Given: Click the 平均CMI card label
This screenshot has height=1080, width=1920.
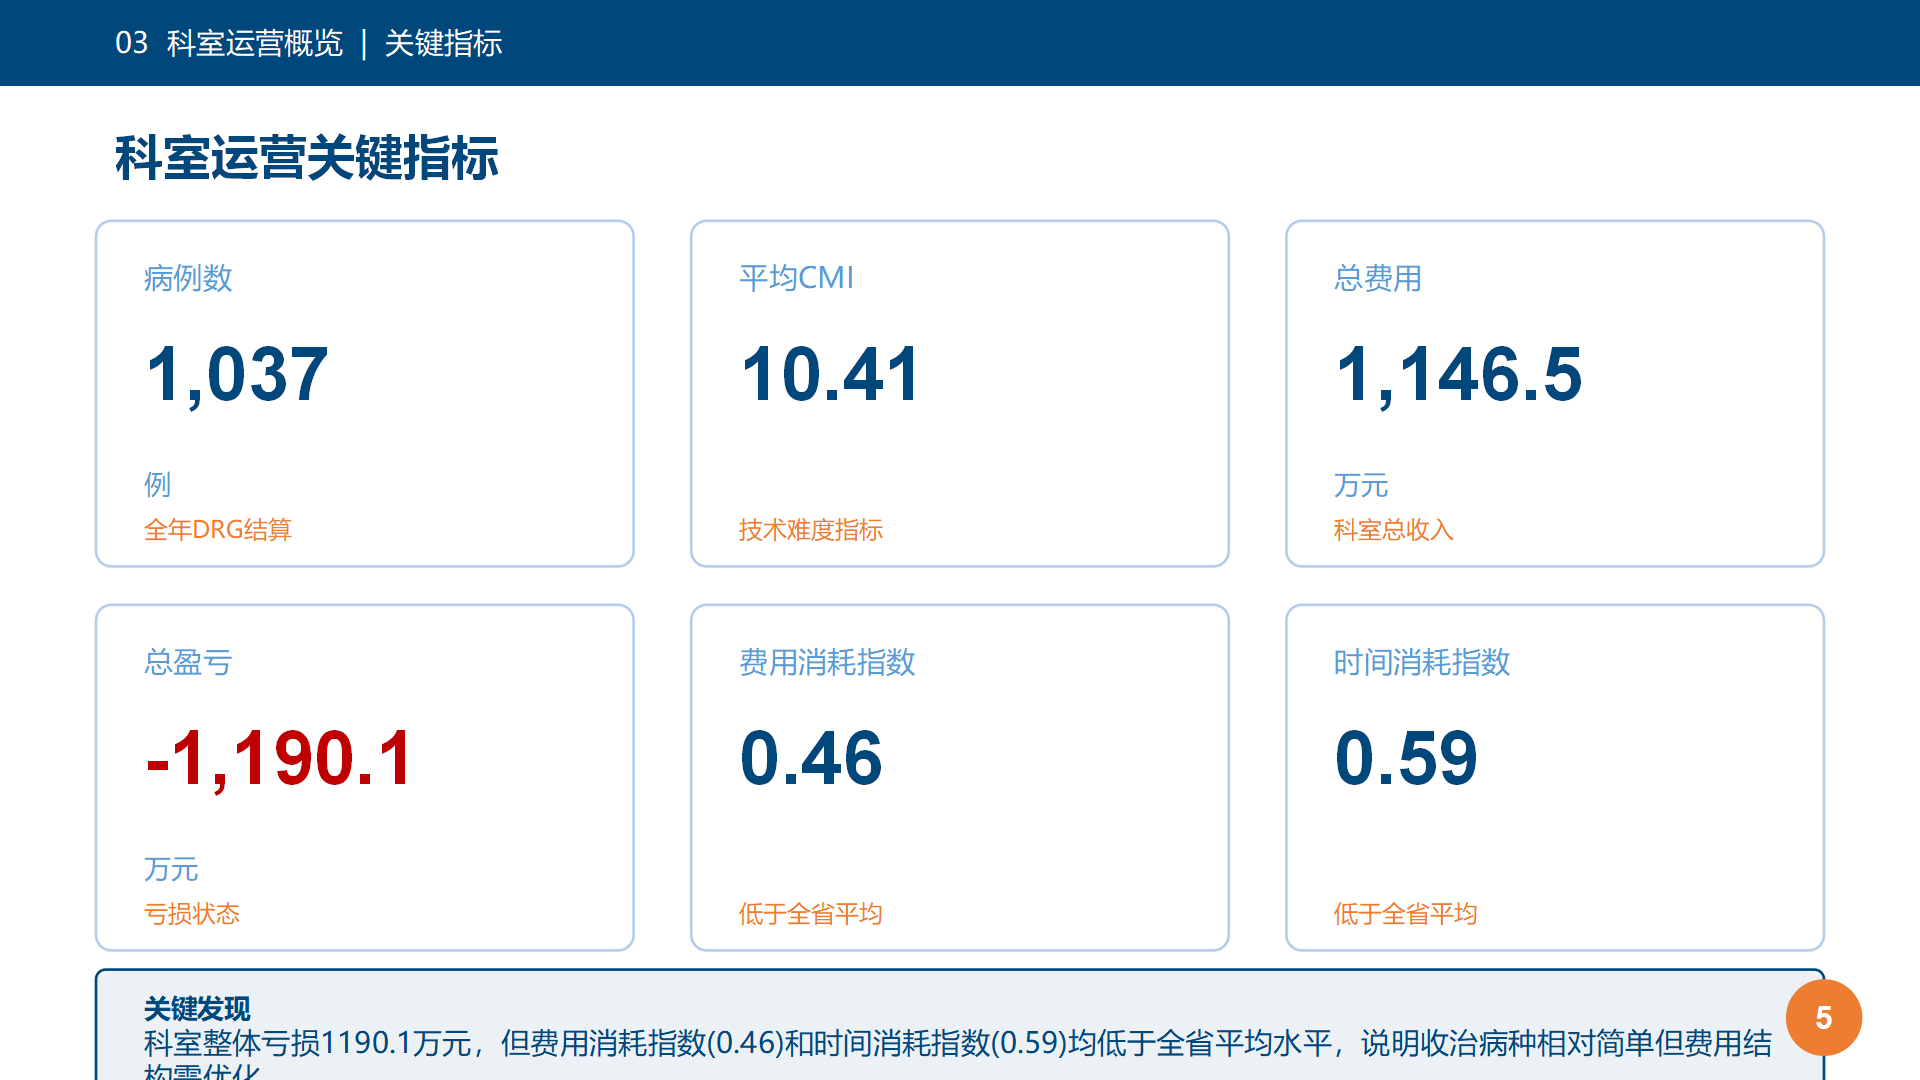Looking at the screenshot, I should pyautogui.click(x=797, y=278).
